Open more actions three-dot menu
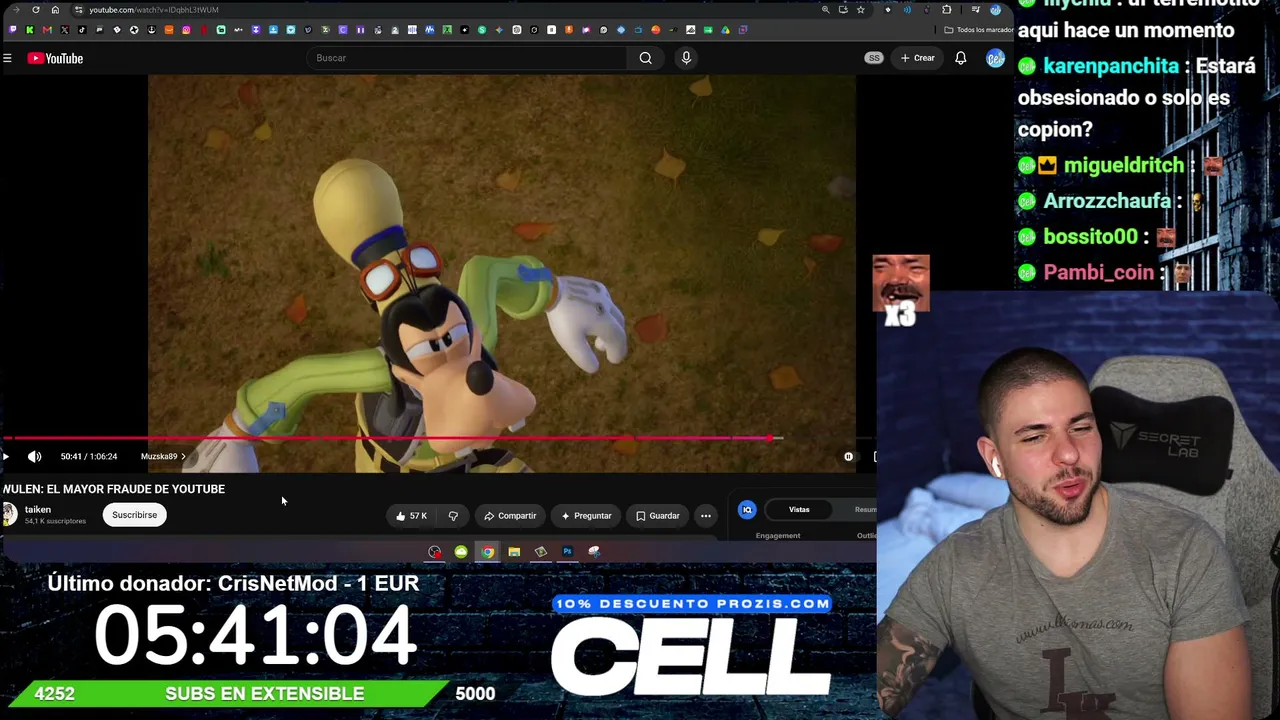Viewport: 1280px width, 720px height. (x=706, y=516)
